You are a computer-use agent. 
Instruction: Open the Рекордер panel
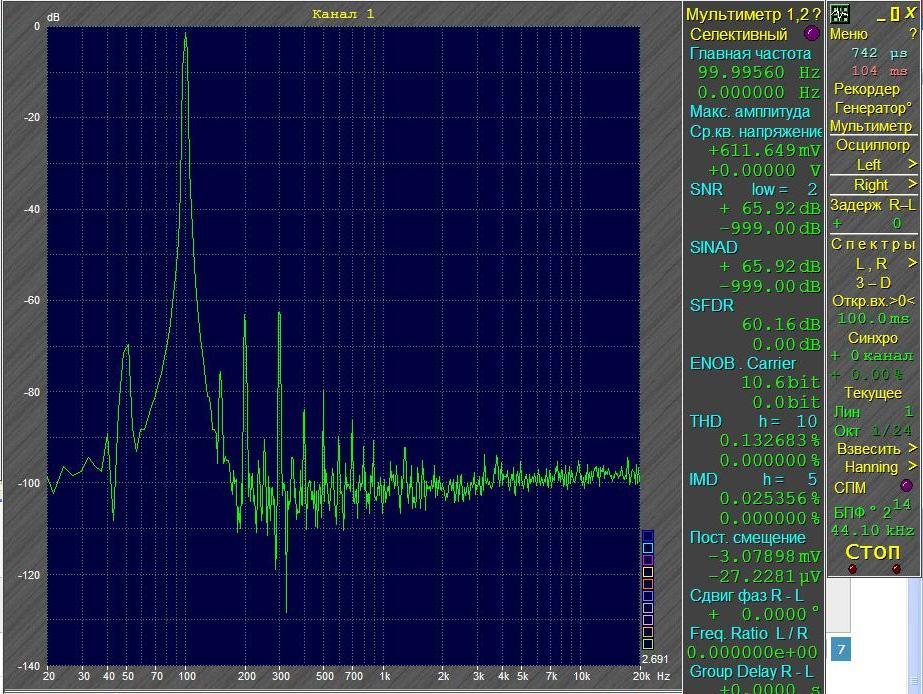tap(866, 89)
